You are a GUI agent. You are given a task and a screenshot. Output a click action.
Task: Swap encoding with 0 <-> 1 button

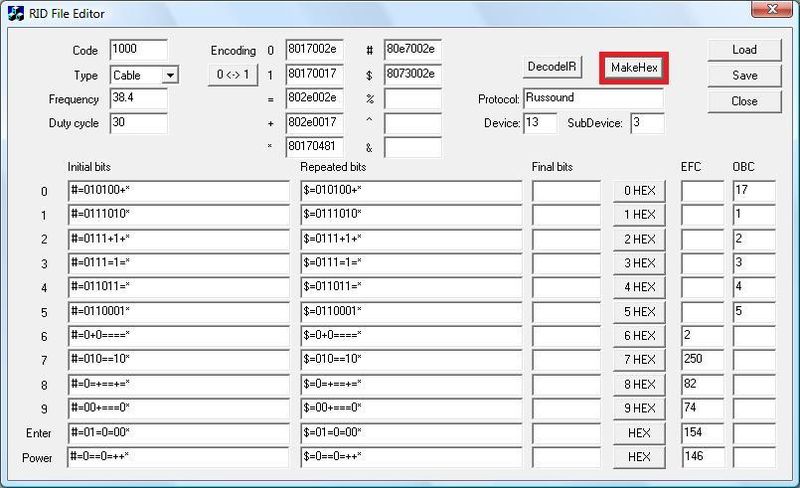click(232, 75)
